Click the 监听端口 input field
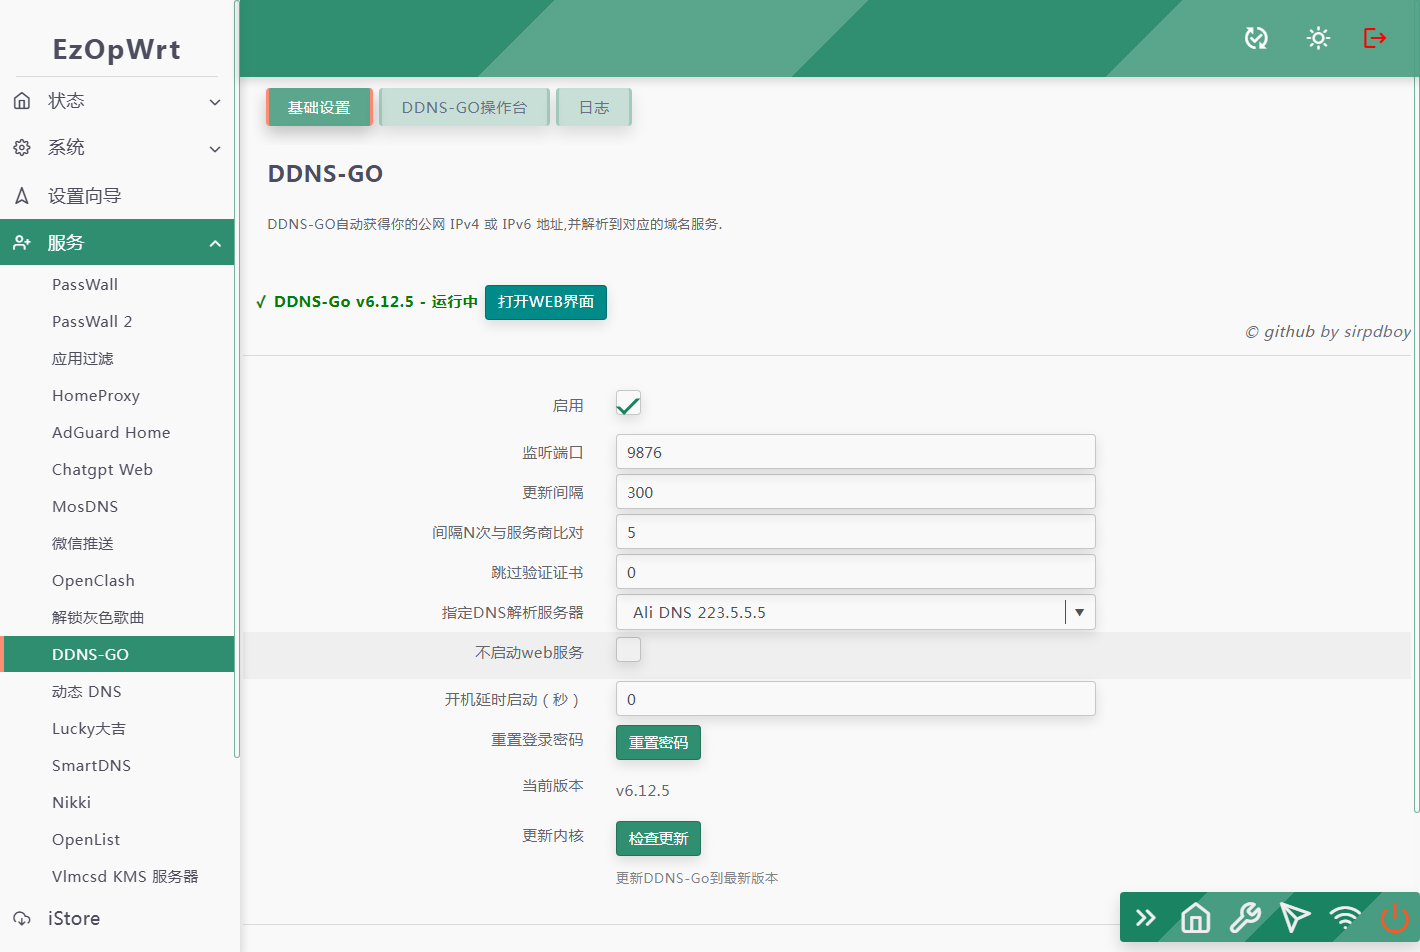Image resolution: width=1420 pixels, height=952 pixels. 856,452
